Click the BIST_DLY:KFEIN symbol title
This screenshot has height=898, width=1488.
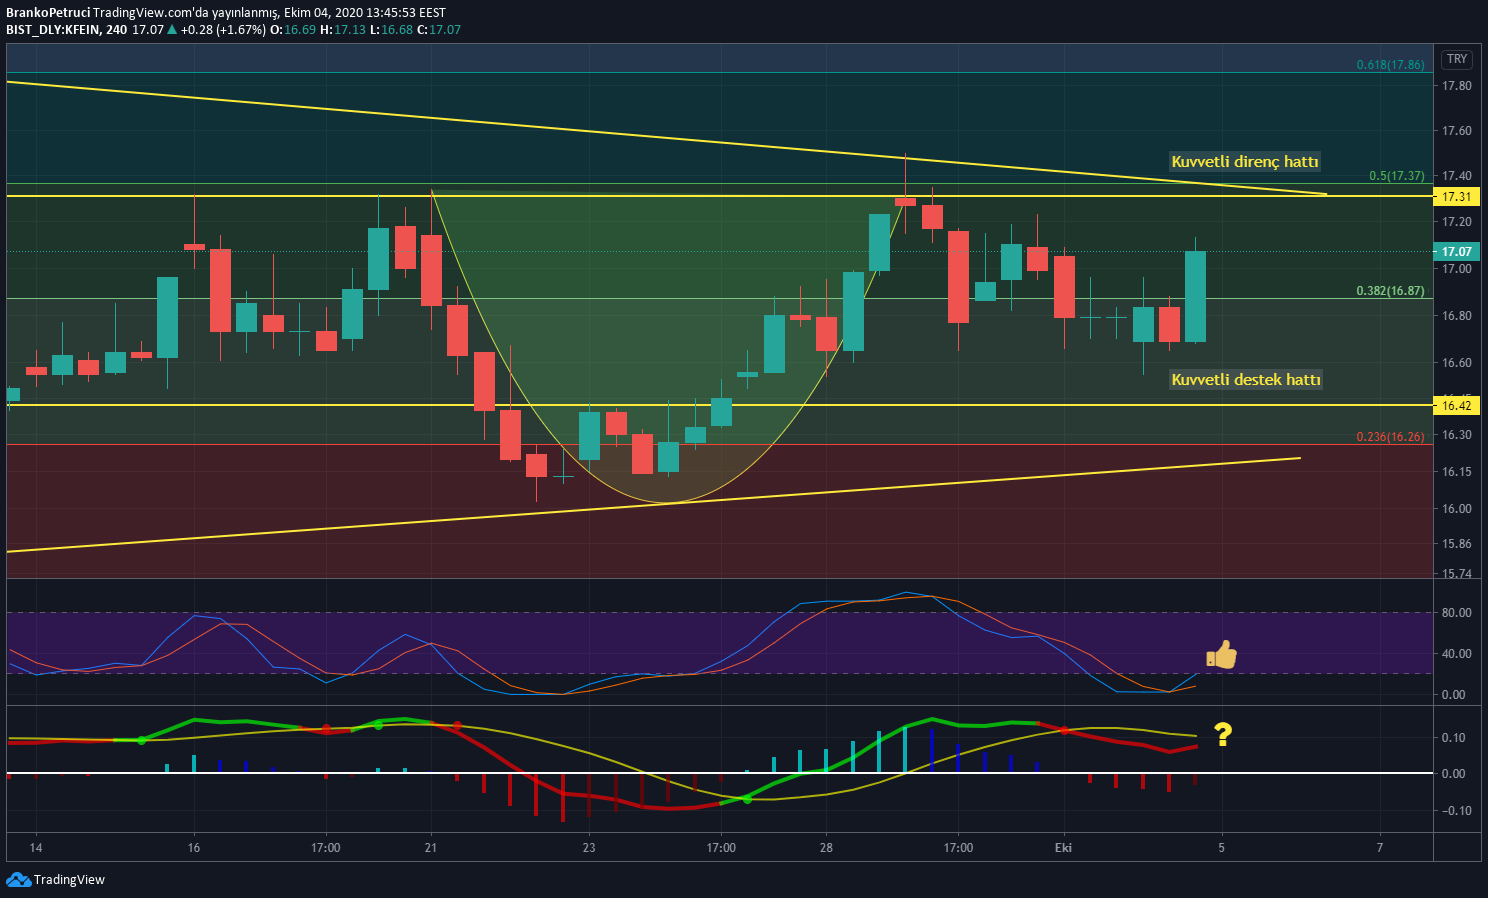(x=52, y=30)
